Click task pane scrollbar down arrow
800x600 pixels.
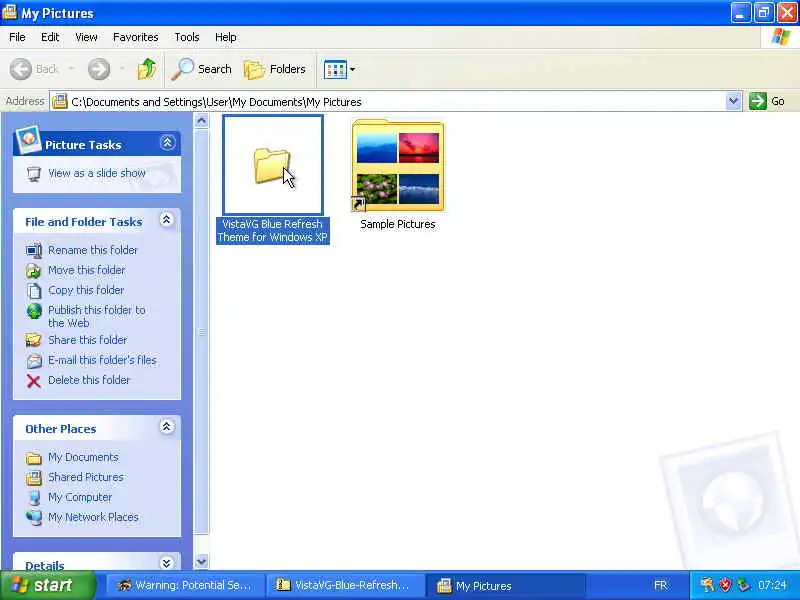tap(202, 561)
